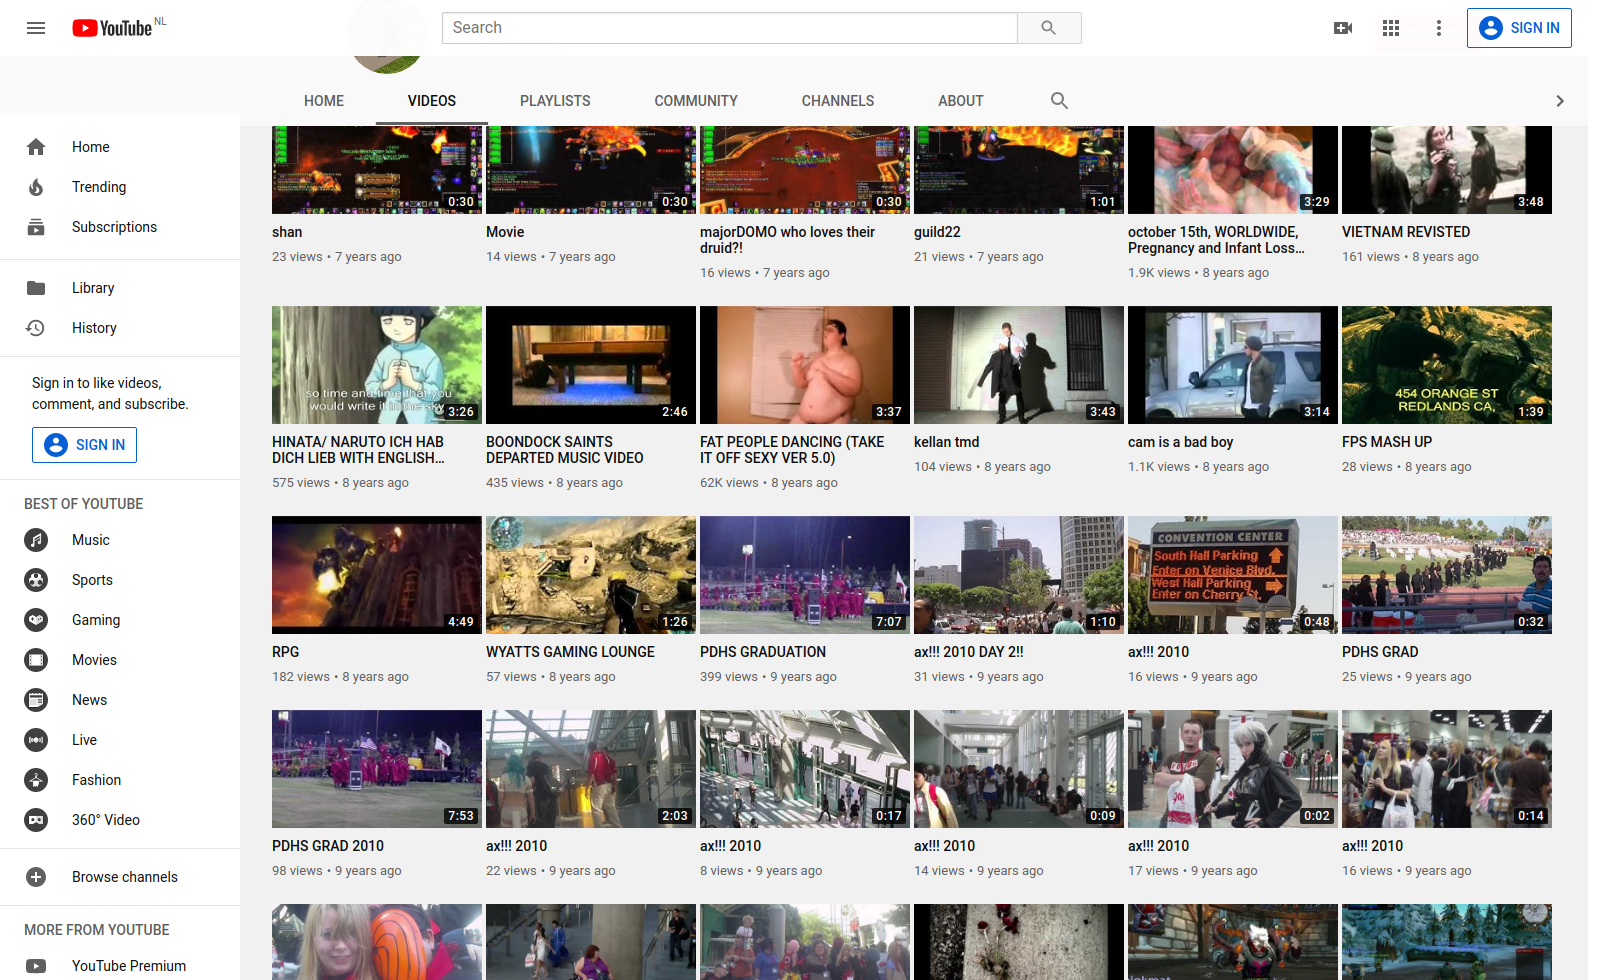
Task: Open the PDHS GRADUATION video thumbnail
Action: click(805, 575)
